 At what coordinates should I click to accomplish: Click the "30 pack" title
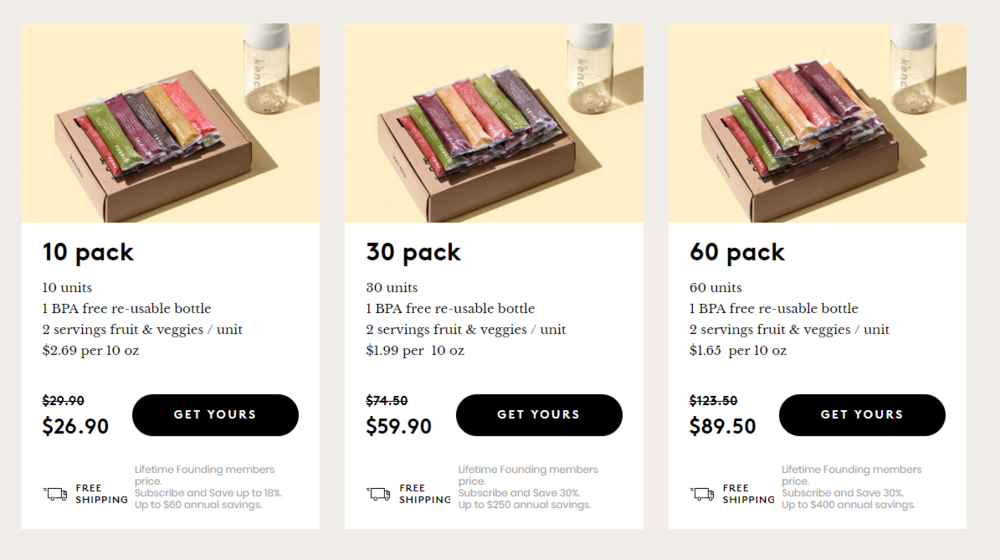(413, 252)
